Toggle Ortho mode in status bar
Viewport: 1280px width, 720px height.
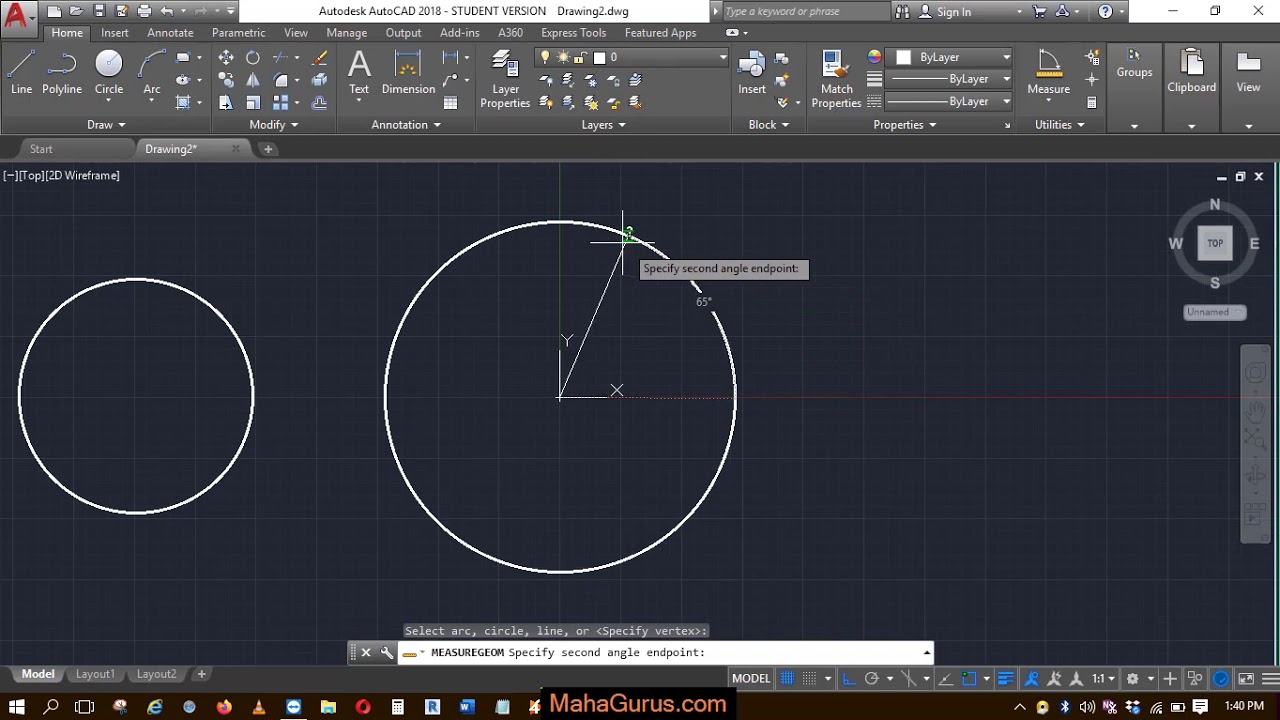(x=848, y=679)
